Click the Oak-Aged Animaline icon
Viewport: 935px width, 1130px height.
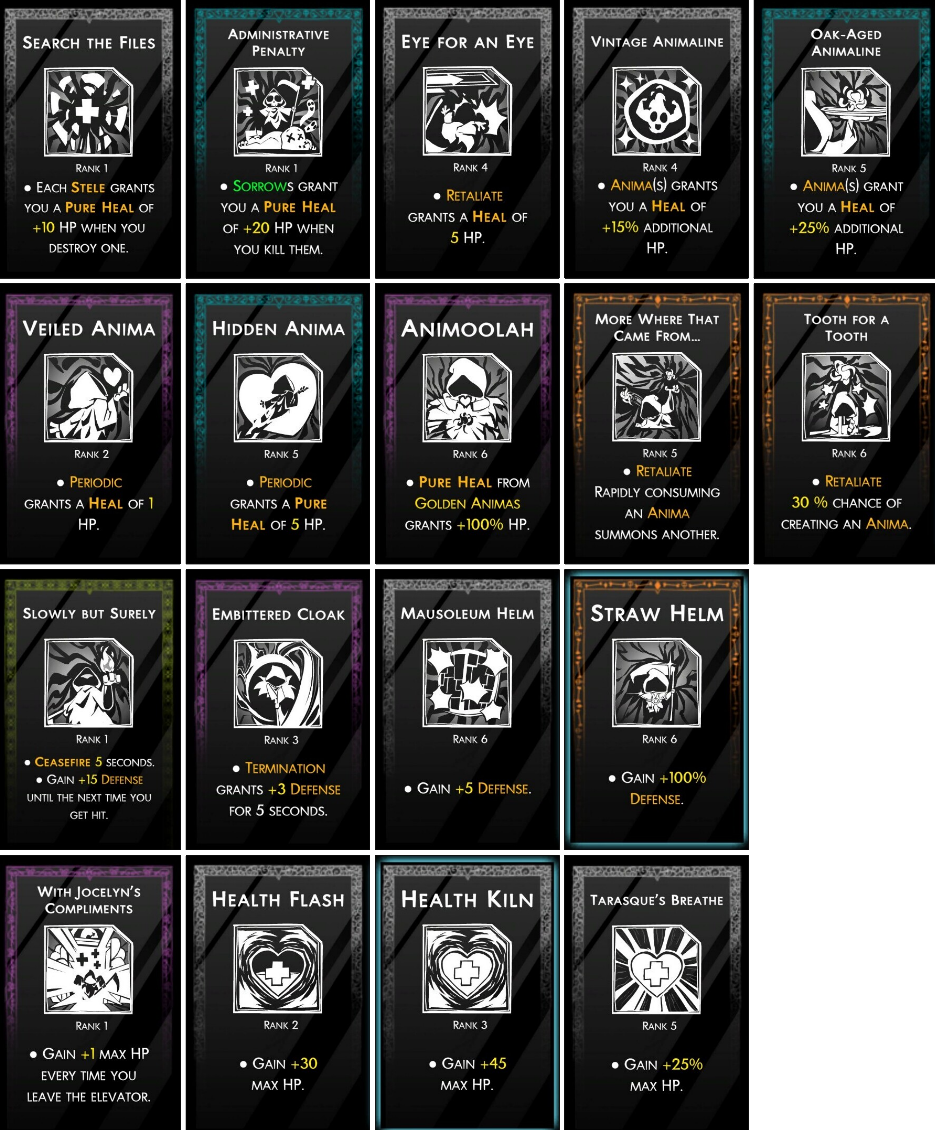click(846, 112)
